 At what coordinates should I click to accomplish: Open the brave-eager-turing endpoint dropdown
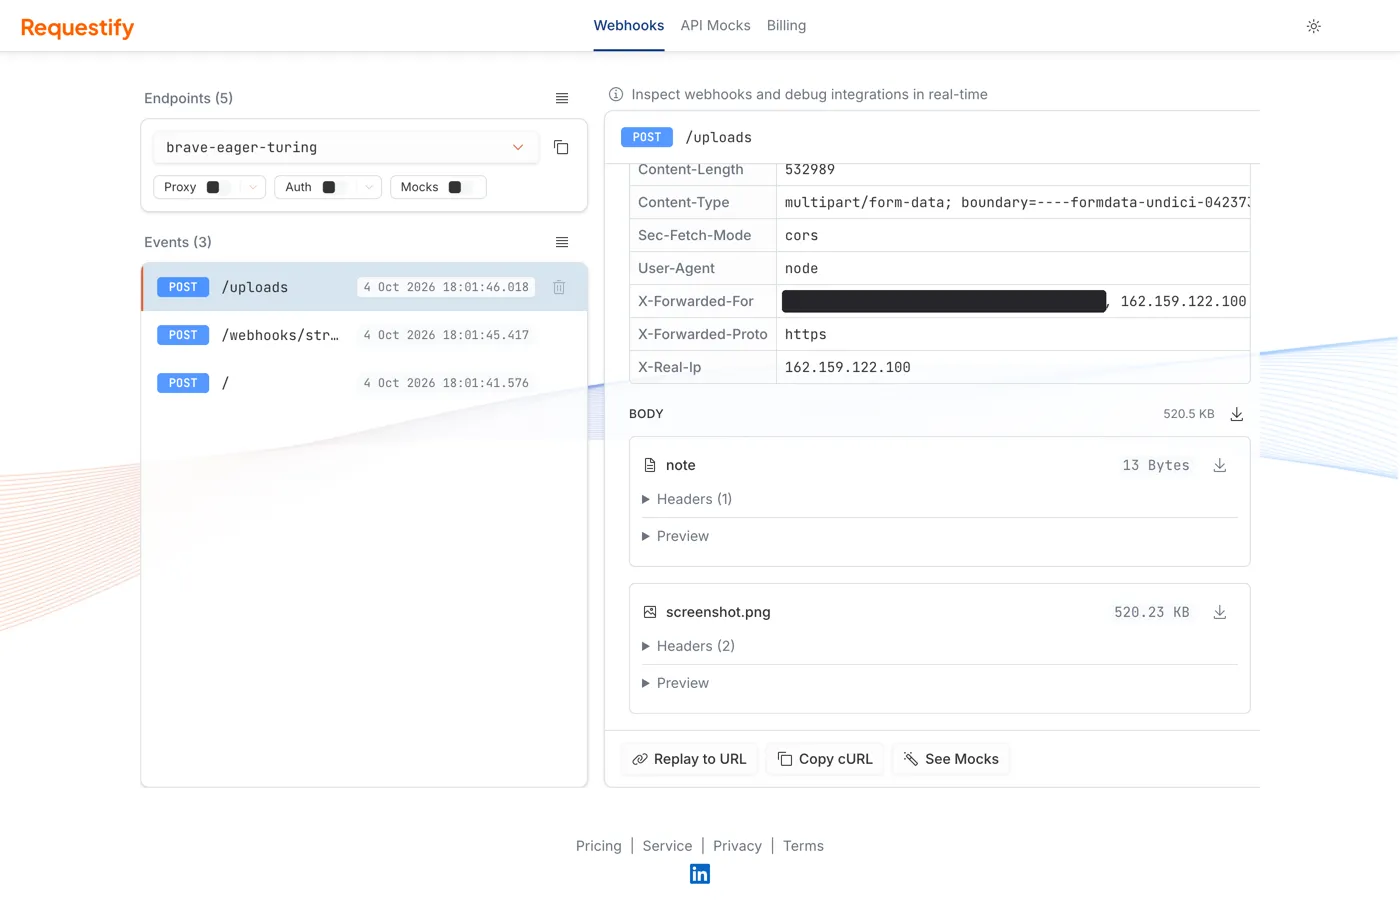pyautogui.click(x=346, y=147)
